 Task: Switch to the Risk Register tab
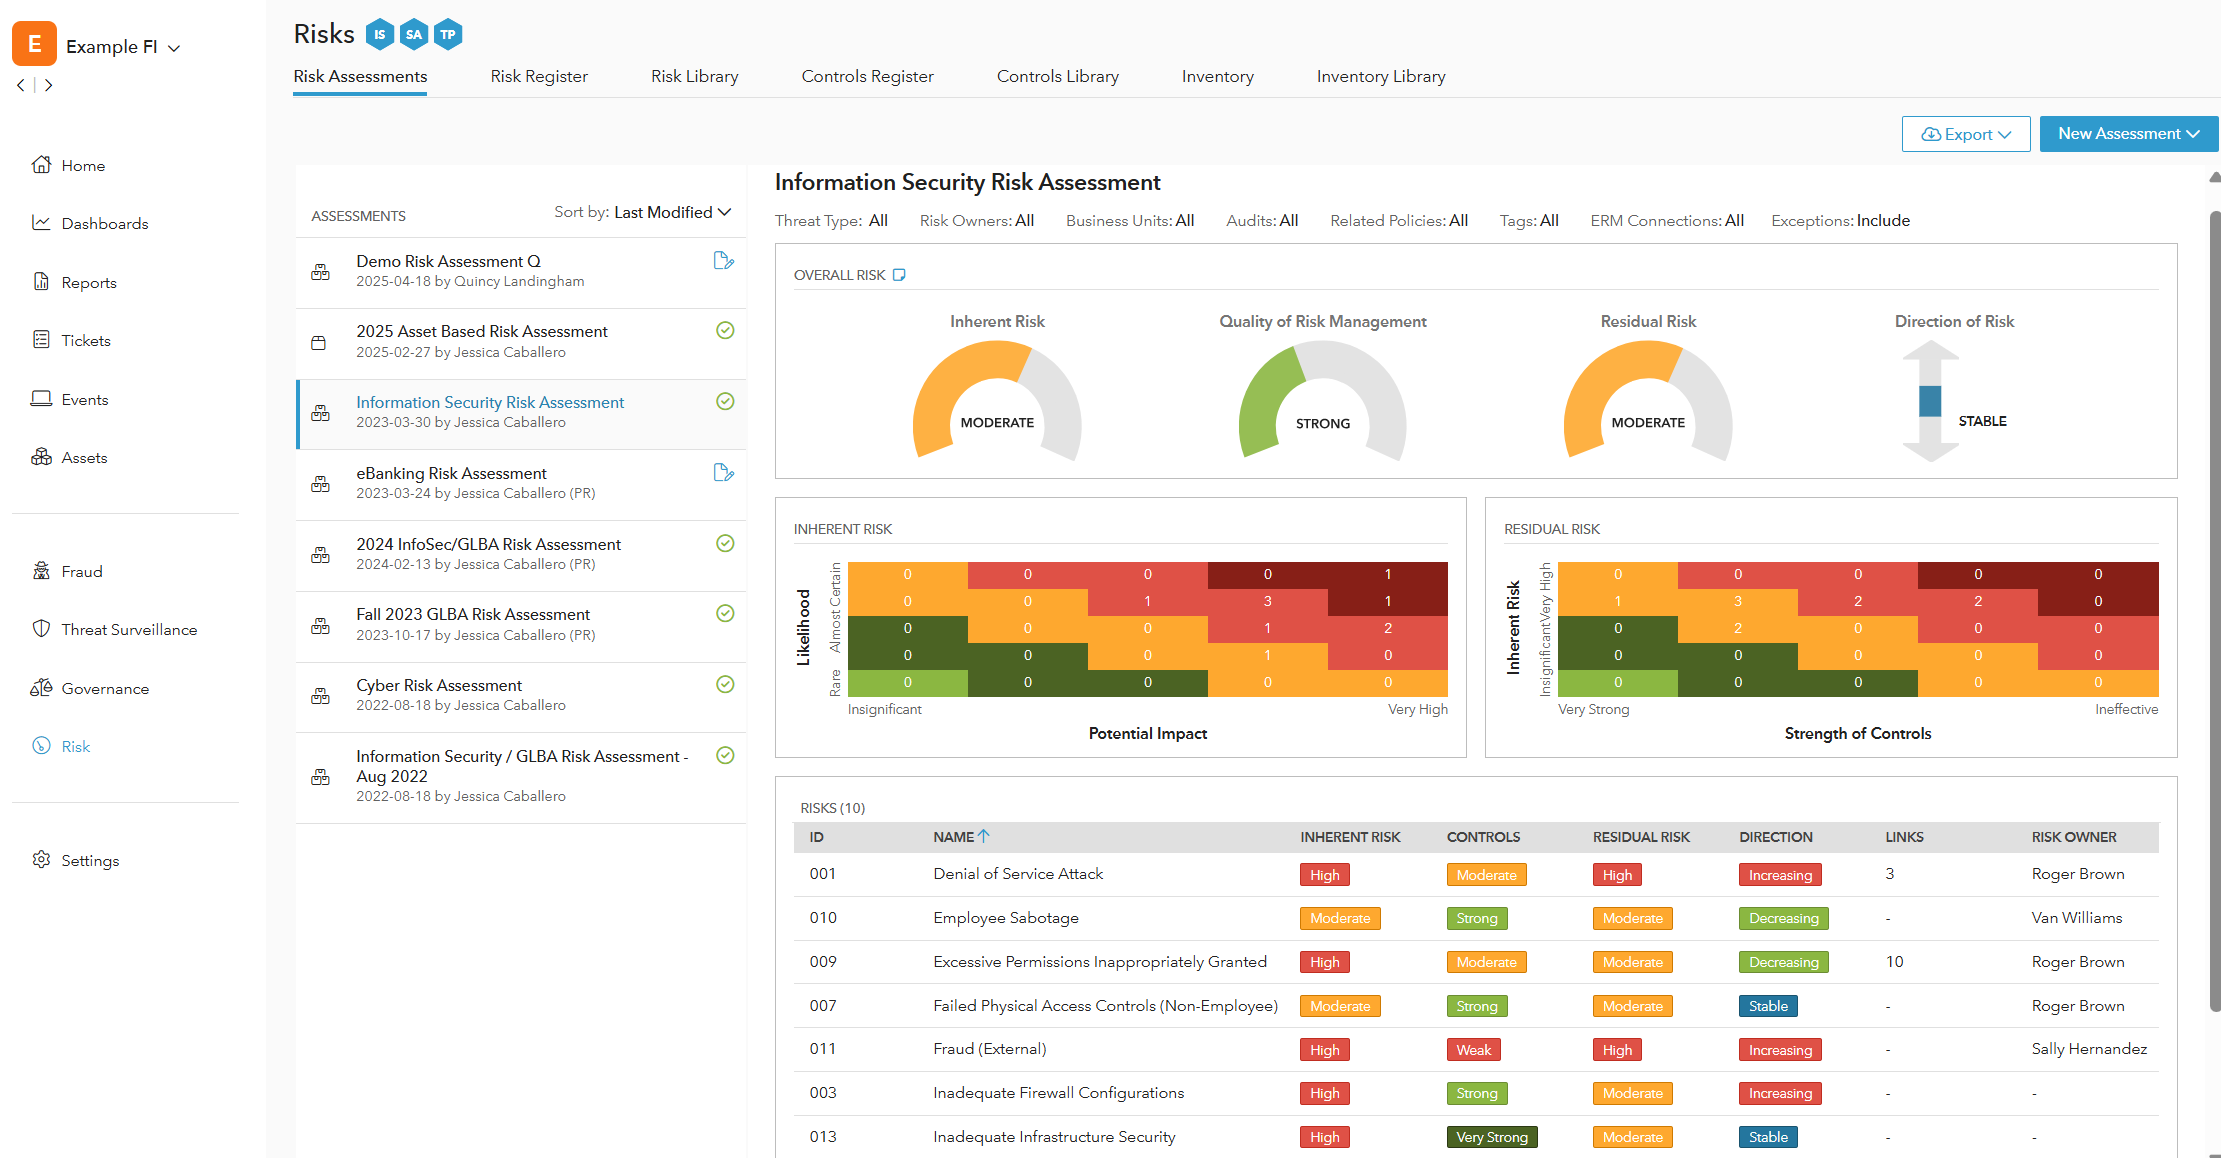539,77
